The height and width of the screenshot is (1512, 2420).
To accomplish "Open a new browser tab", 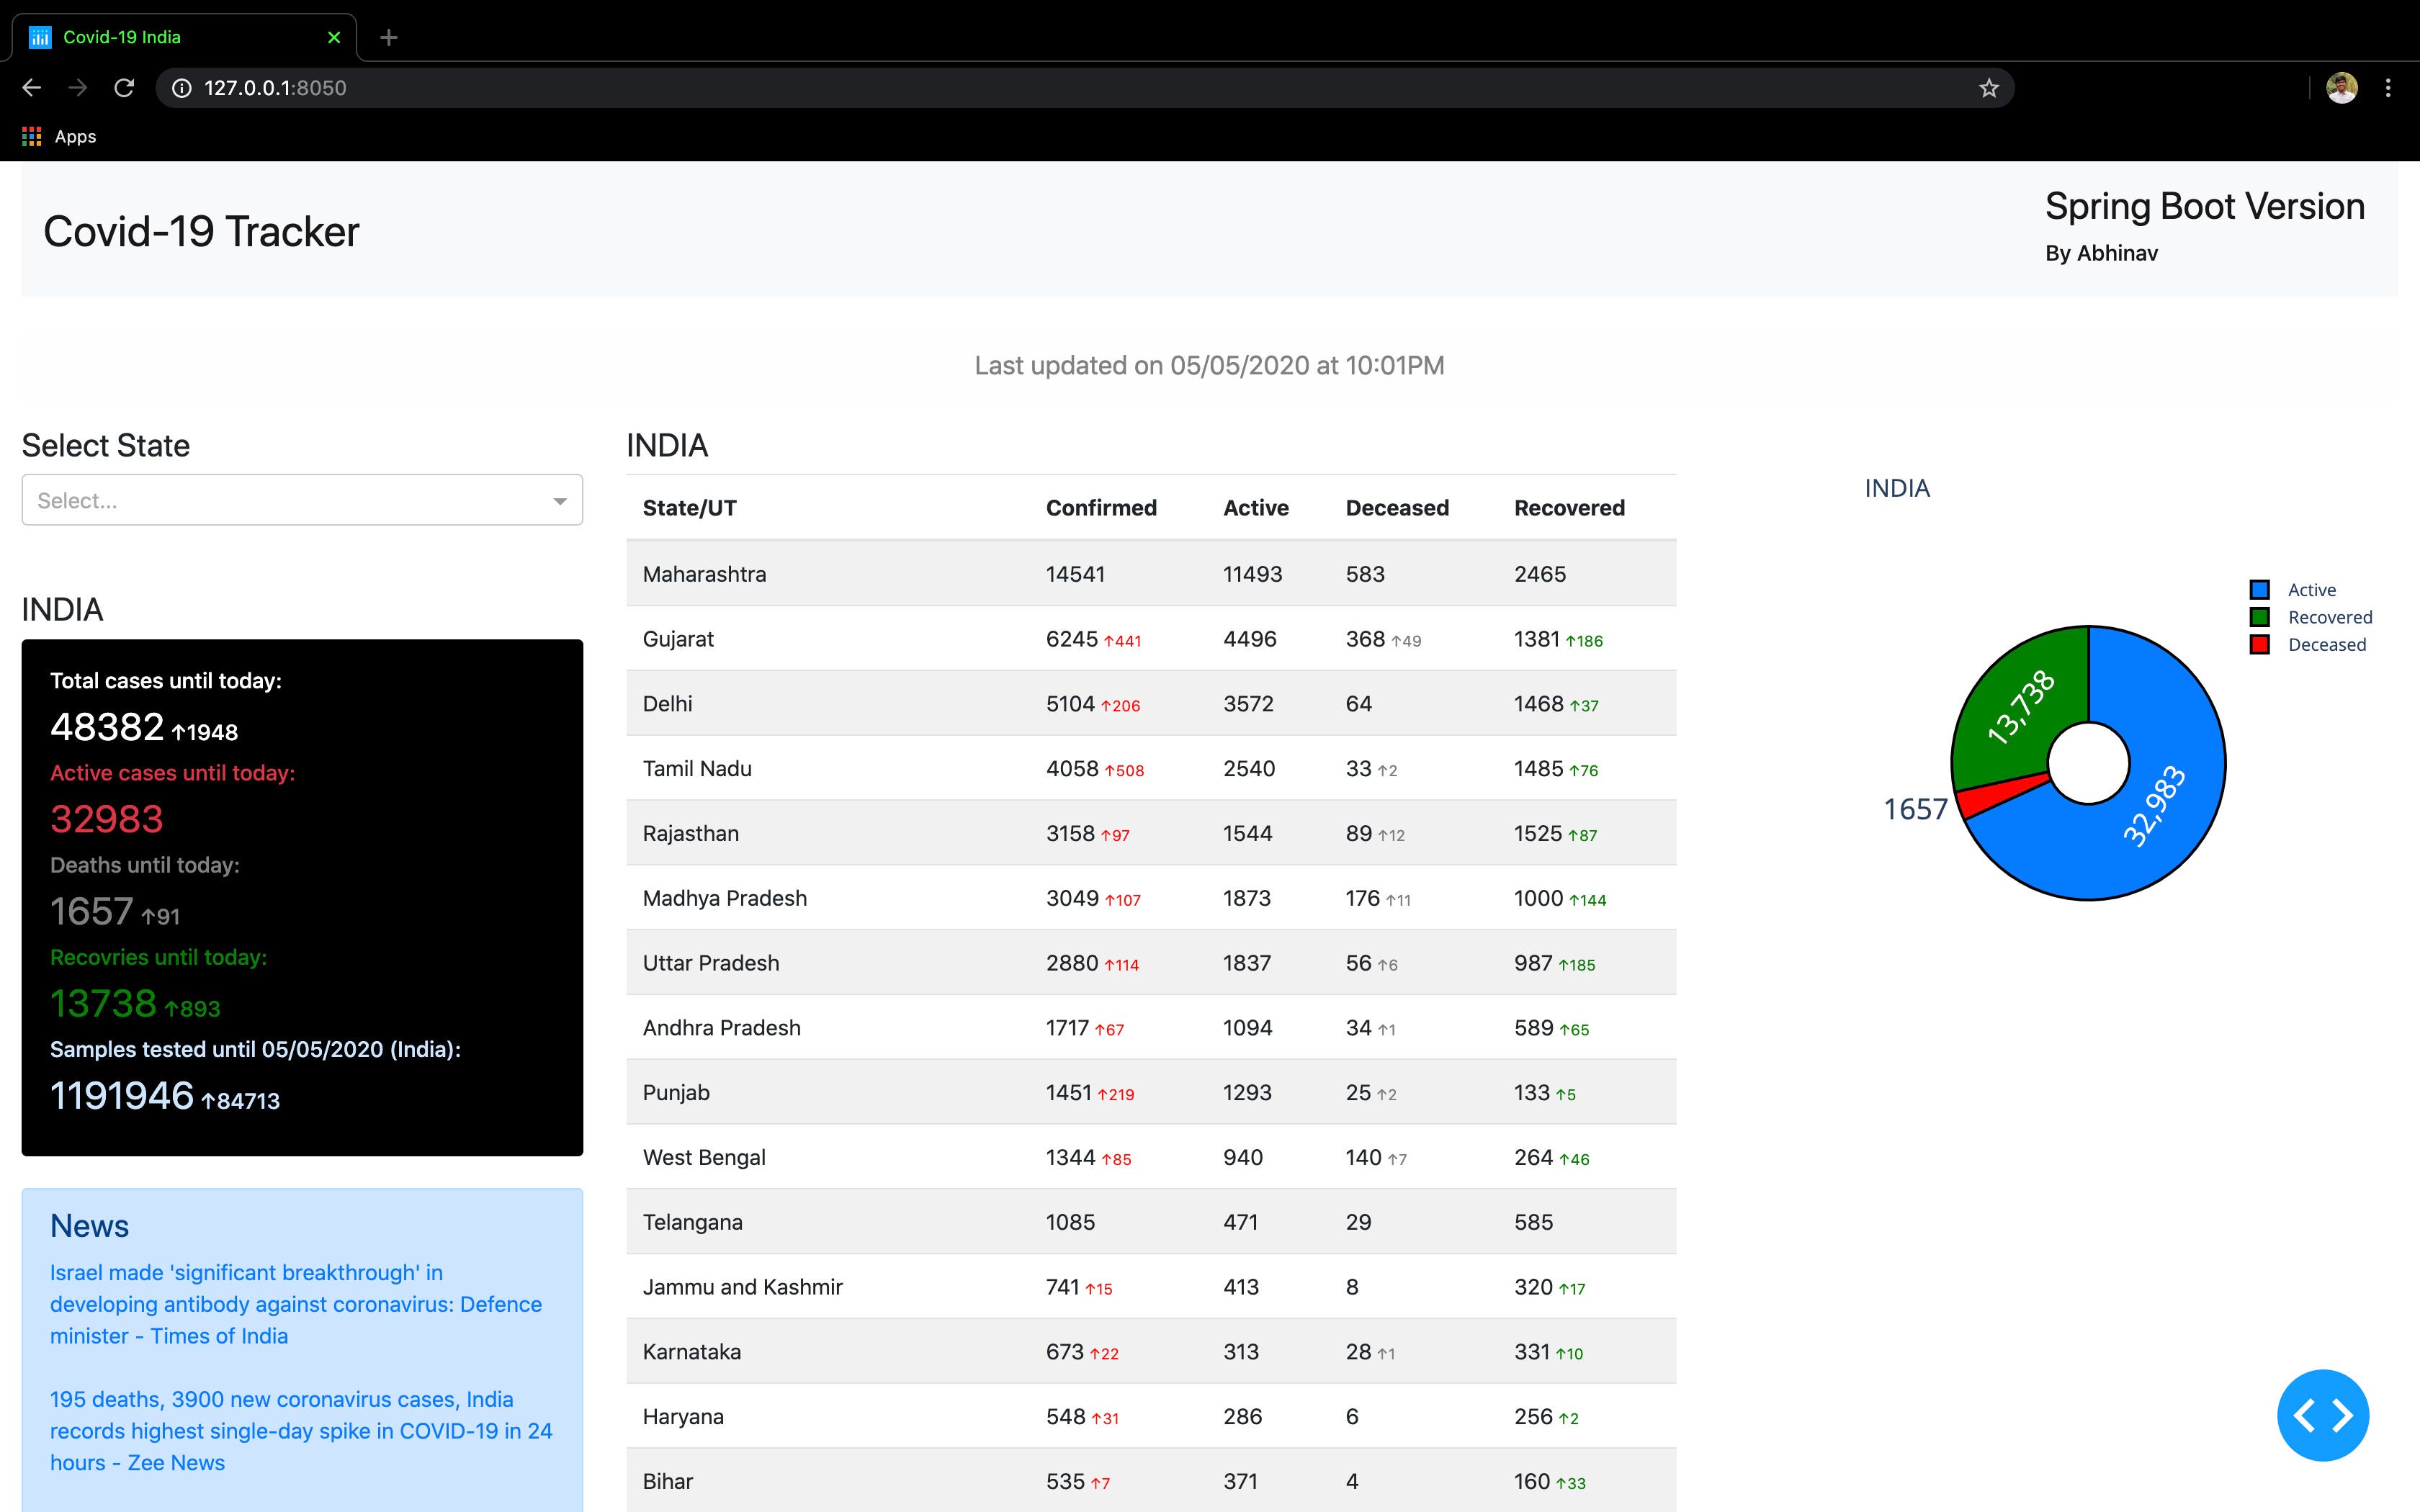I will pyautogui.click(x=388, y=37).
